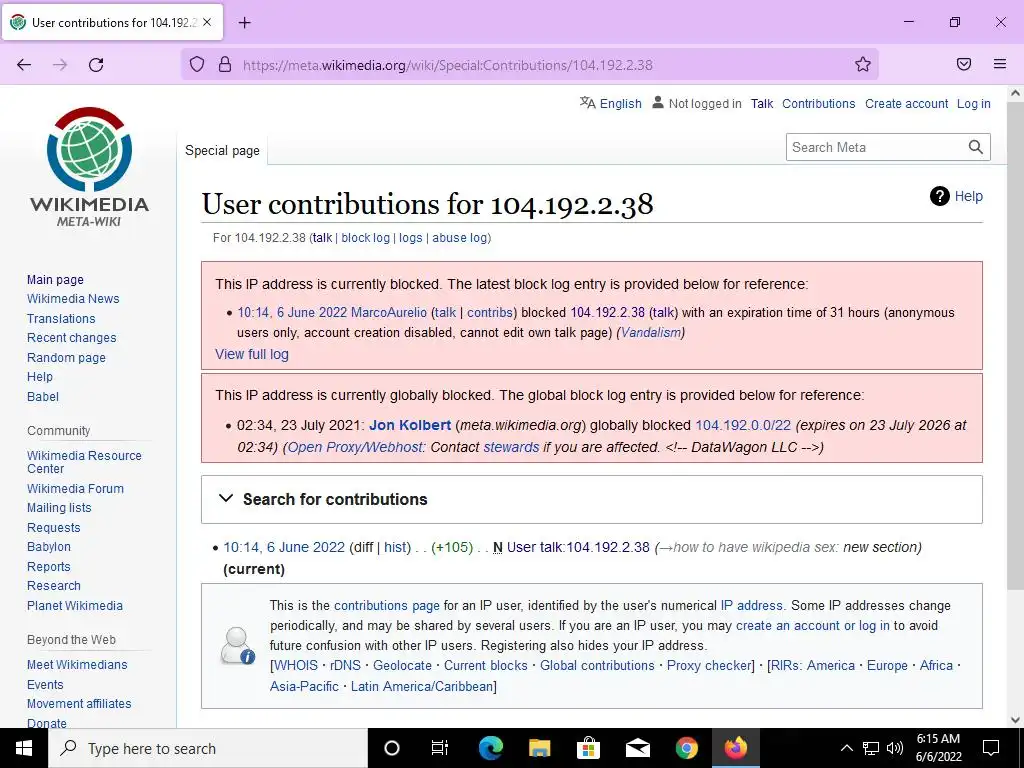Screen dimensions: 1024x768
Task: Click the taskbar Type here to search box
Action: click(208, 748)
